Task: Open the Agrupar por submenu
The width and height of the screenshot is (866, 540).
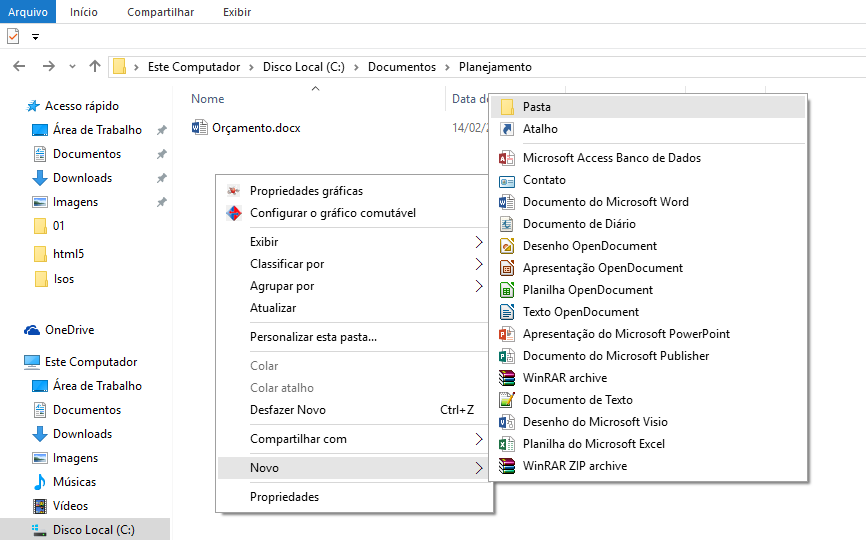Action: 354,286
